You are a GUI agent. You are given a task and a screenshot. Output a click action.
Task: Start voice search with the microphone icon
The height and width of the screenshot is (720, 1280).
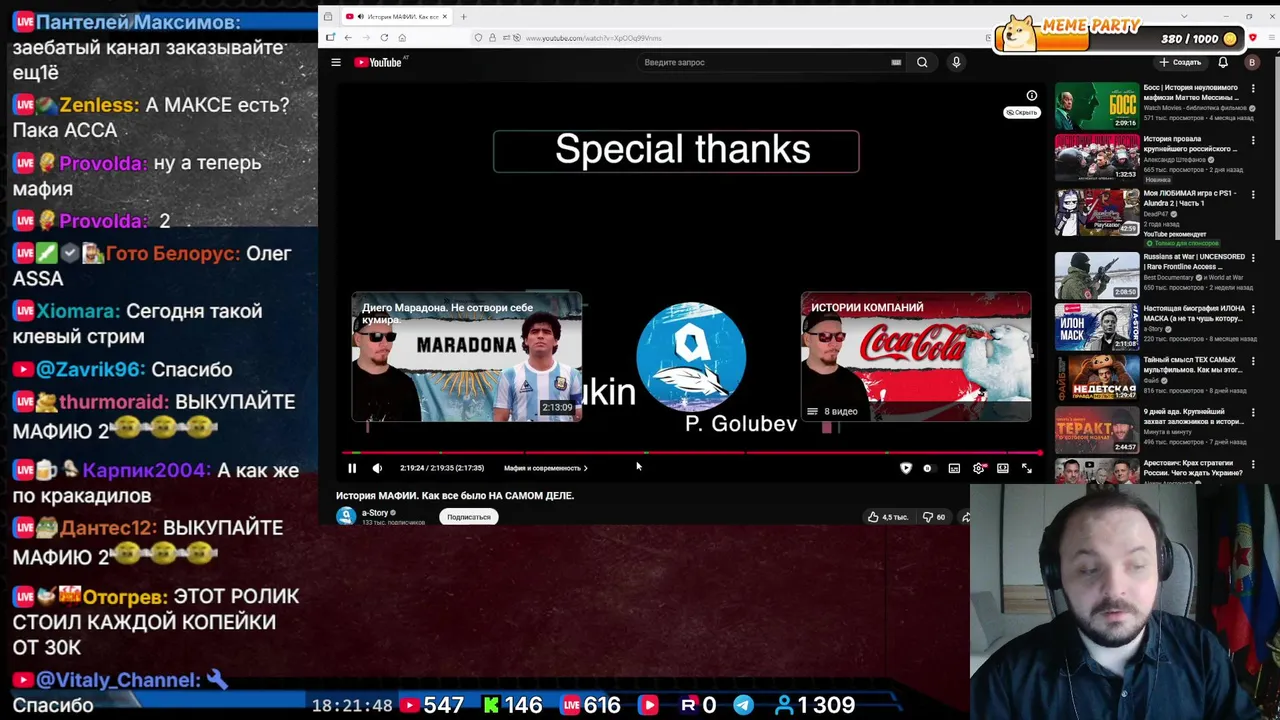coord(956,62)
